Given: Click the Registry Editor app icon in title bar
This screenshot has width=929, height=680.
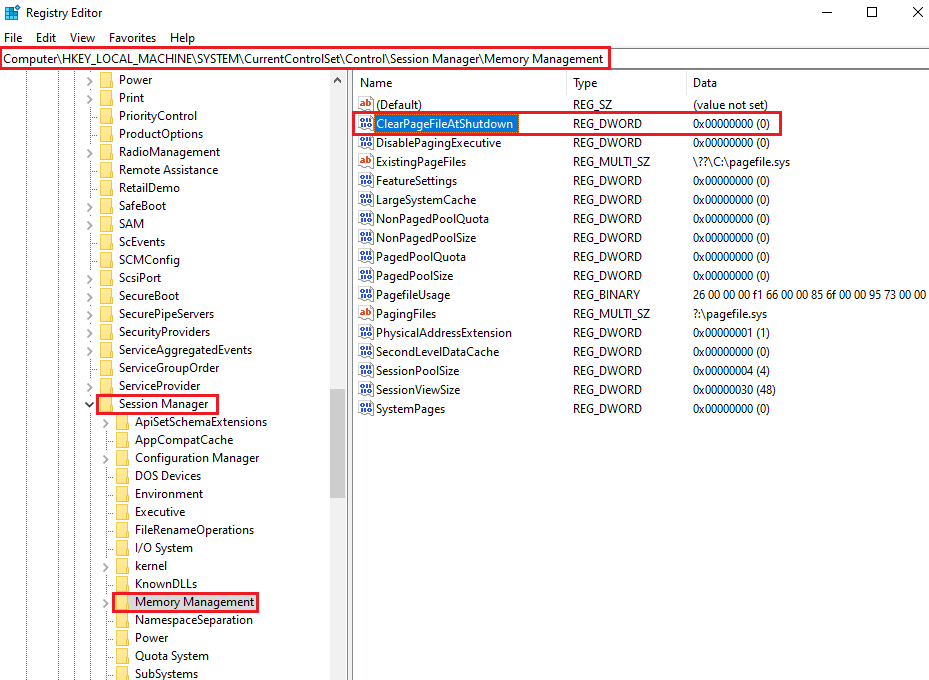Looking at the screenshot, I should click(x=12, y=12).
